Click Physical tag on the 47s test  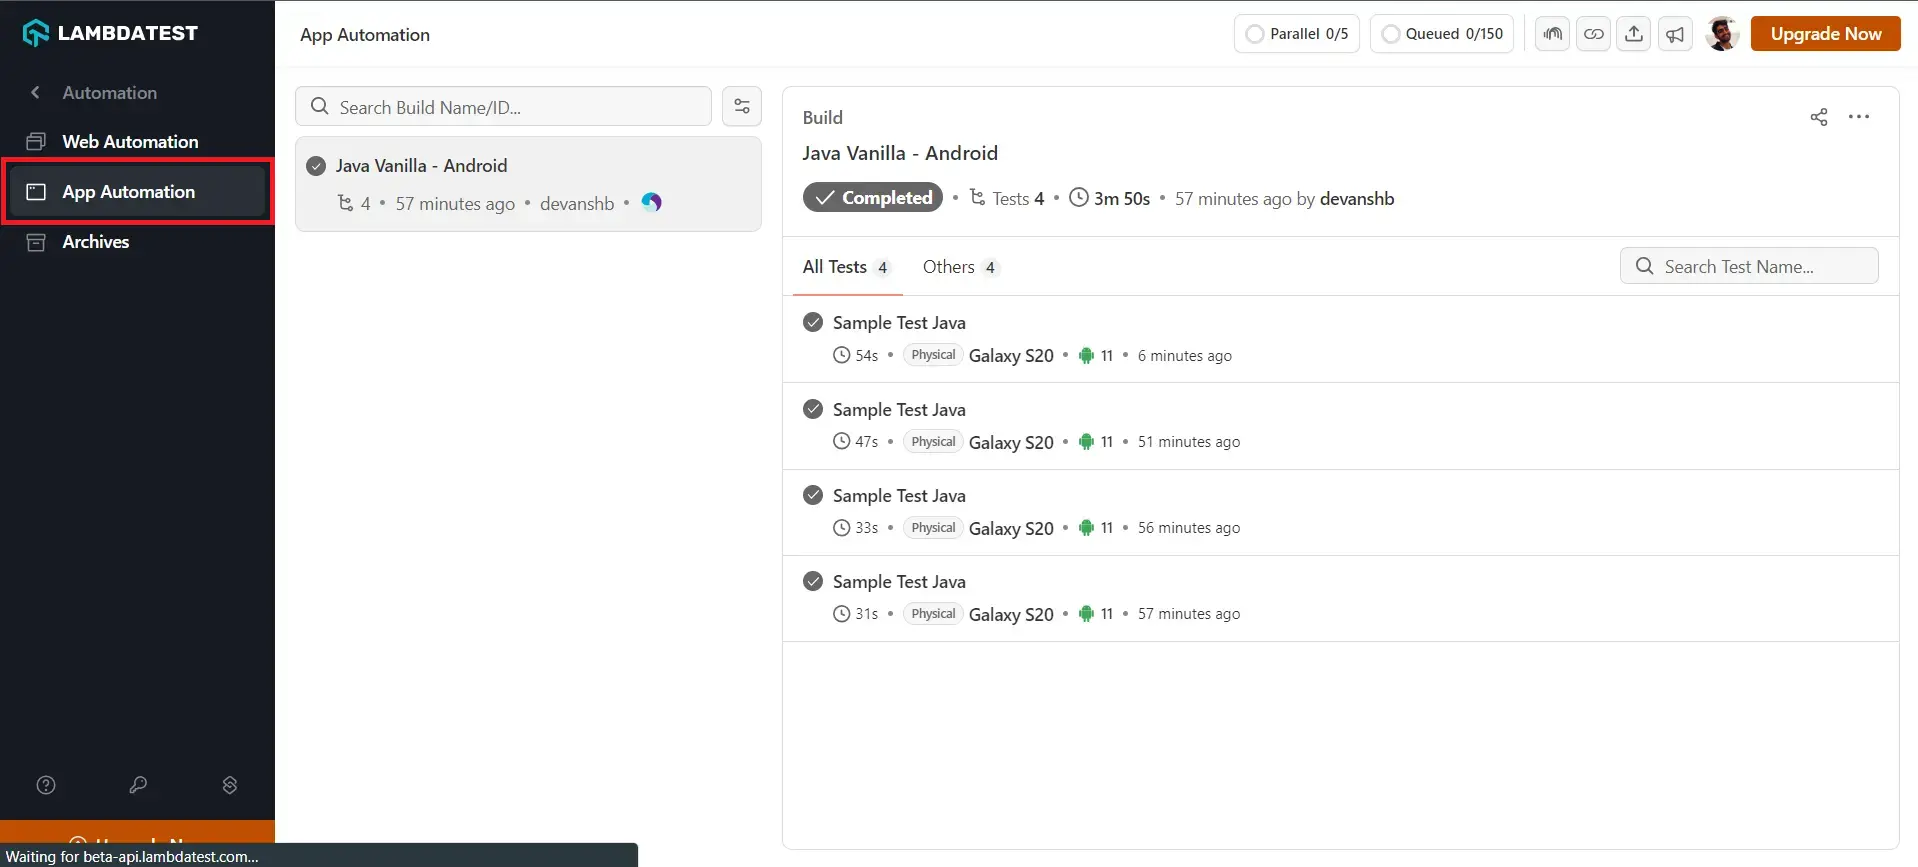(x=933, y=442)
